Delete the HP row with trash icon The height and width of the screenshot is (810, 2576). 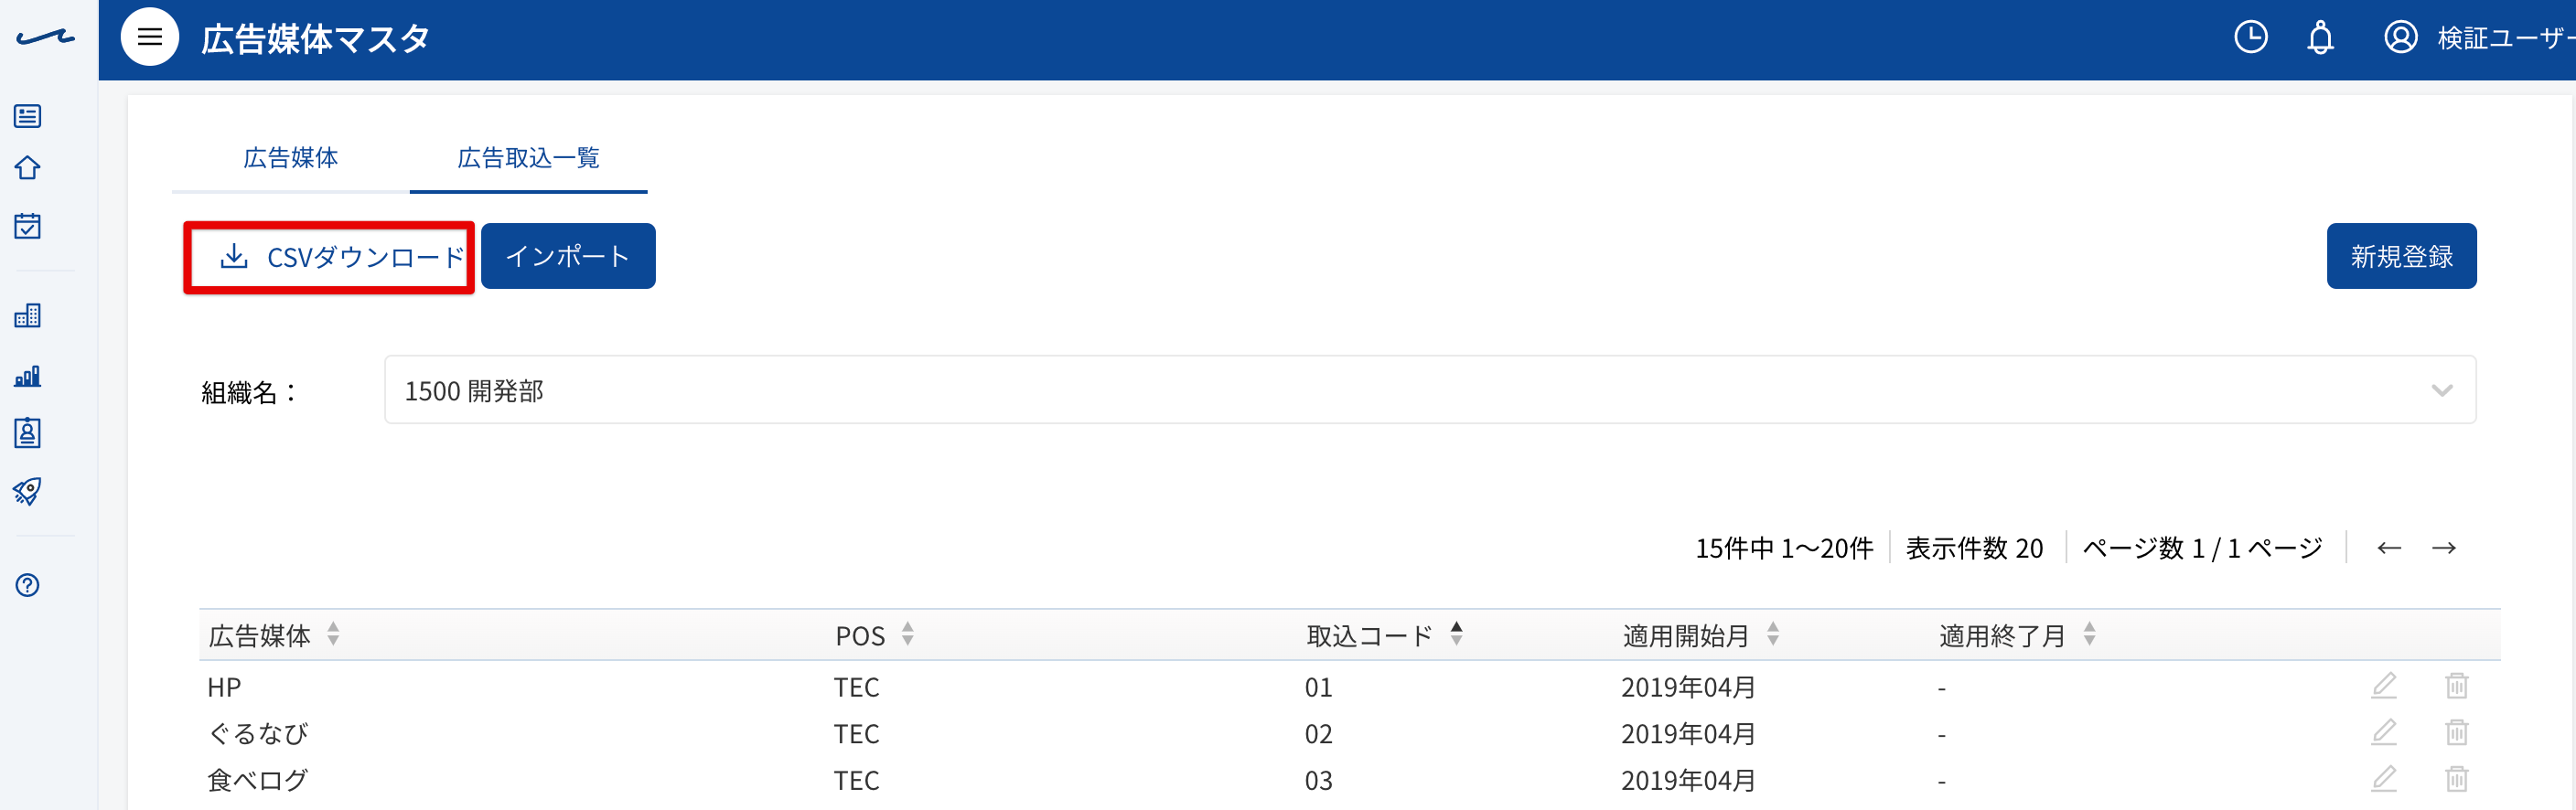[2457, 686]
